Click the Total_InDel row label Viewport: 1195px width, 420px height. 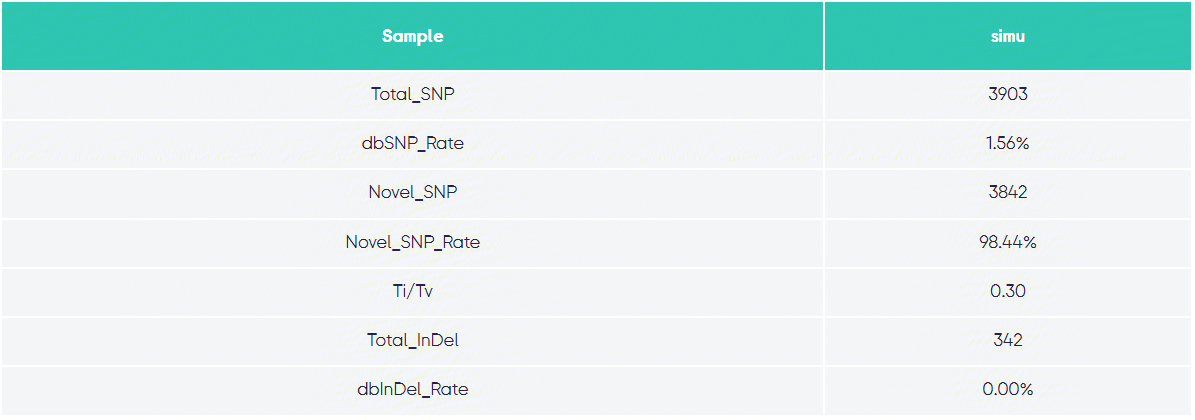pos(412,340)
